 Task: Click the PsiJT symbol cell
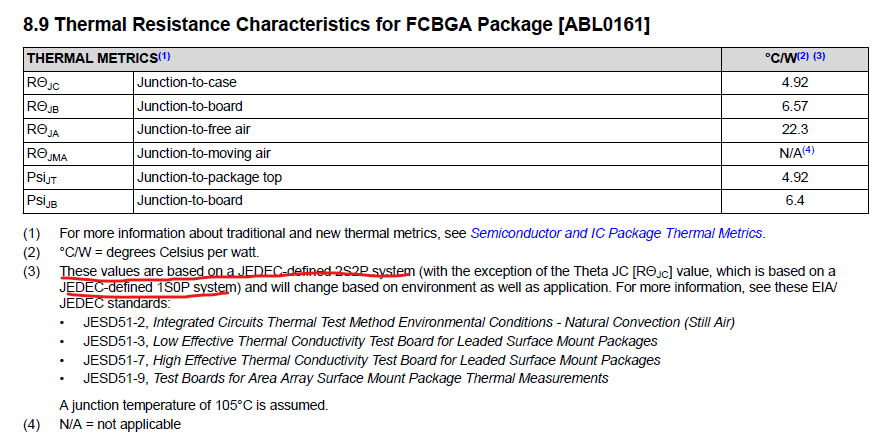coord(79,177)
